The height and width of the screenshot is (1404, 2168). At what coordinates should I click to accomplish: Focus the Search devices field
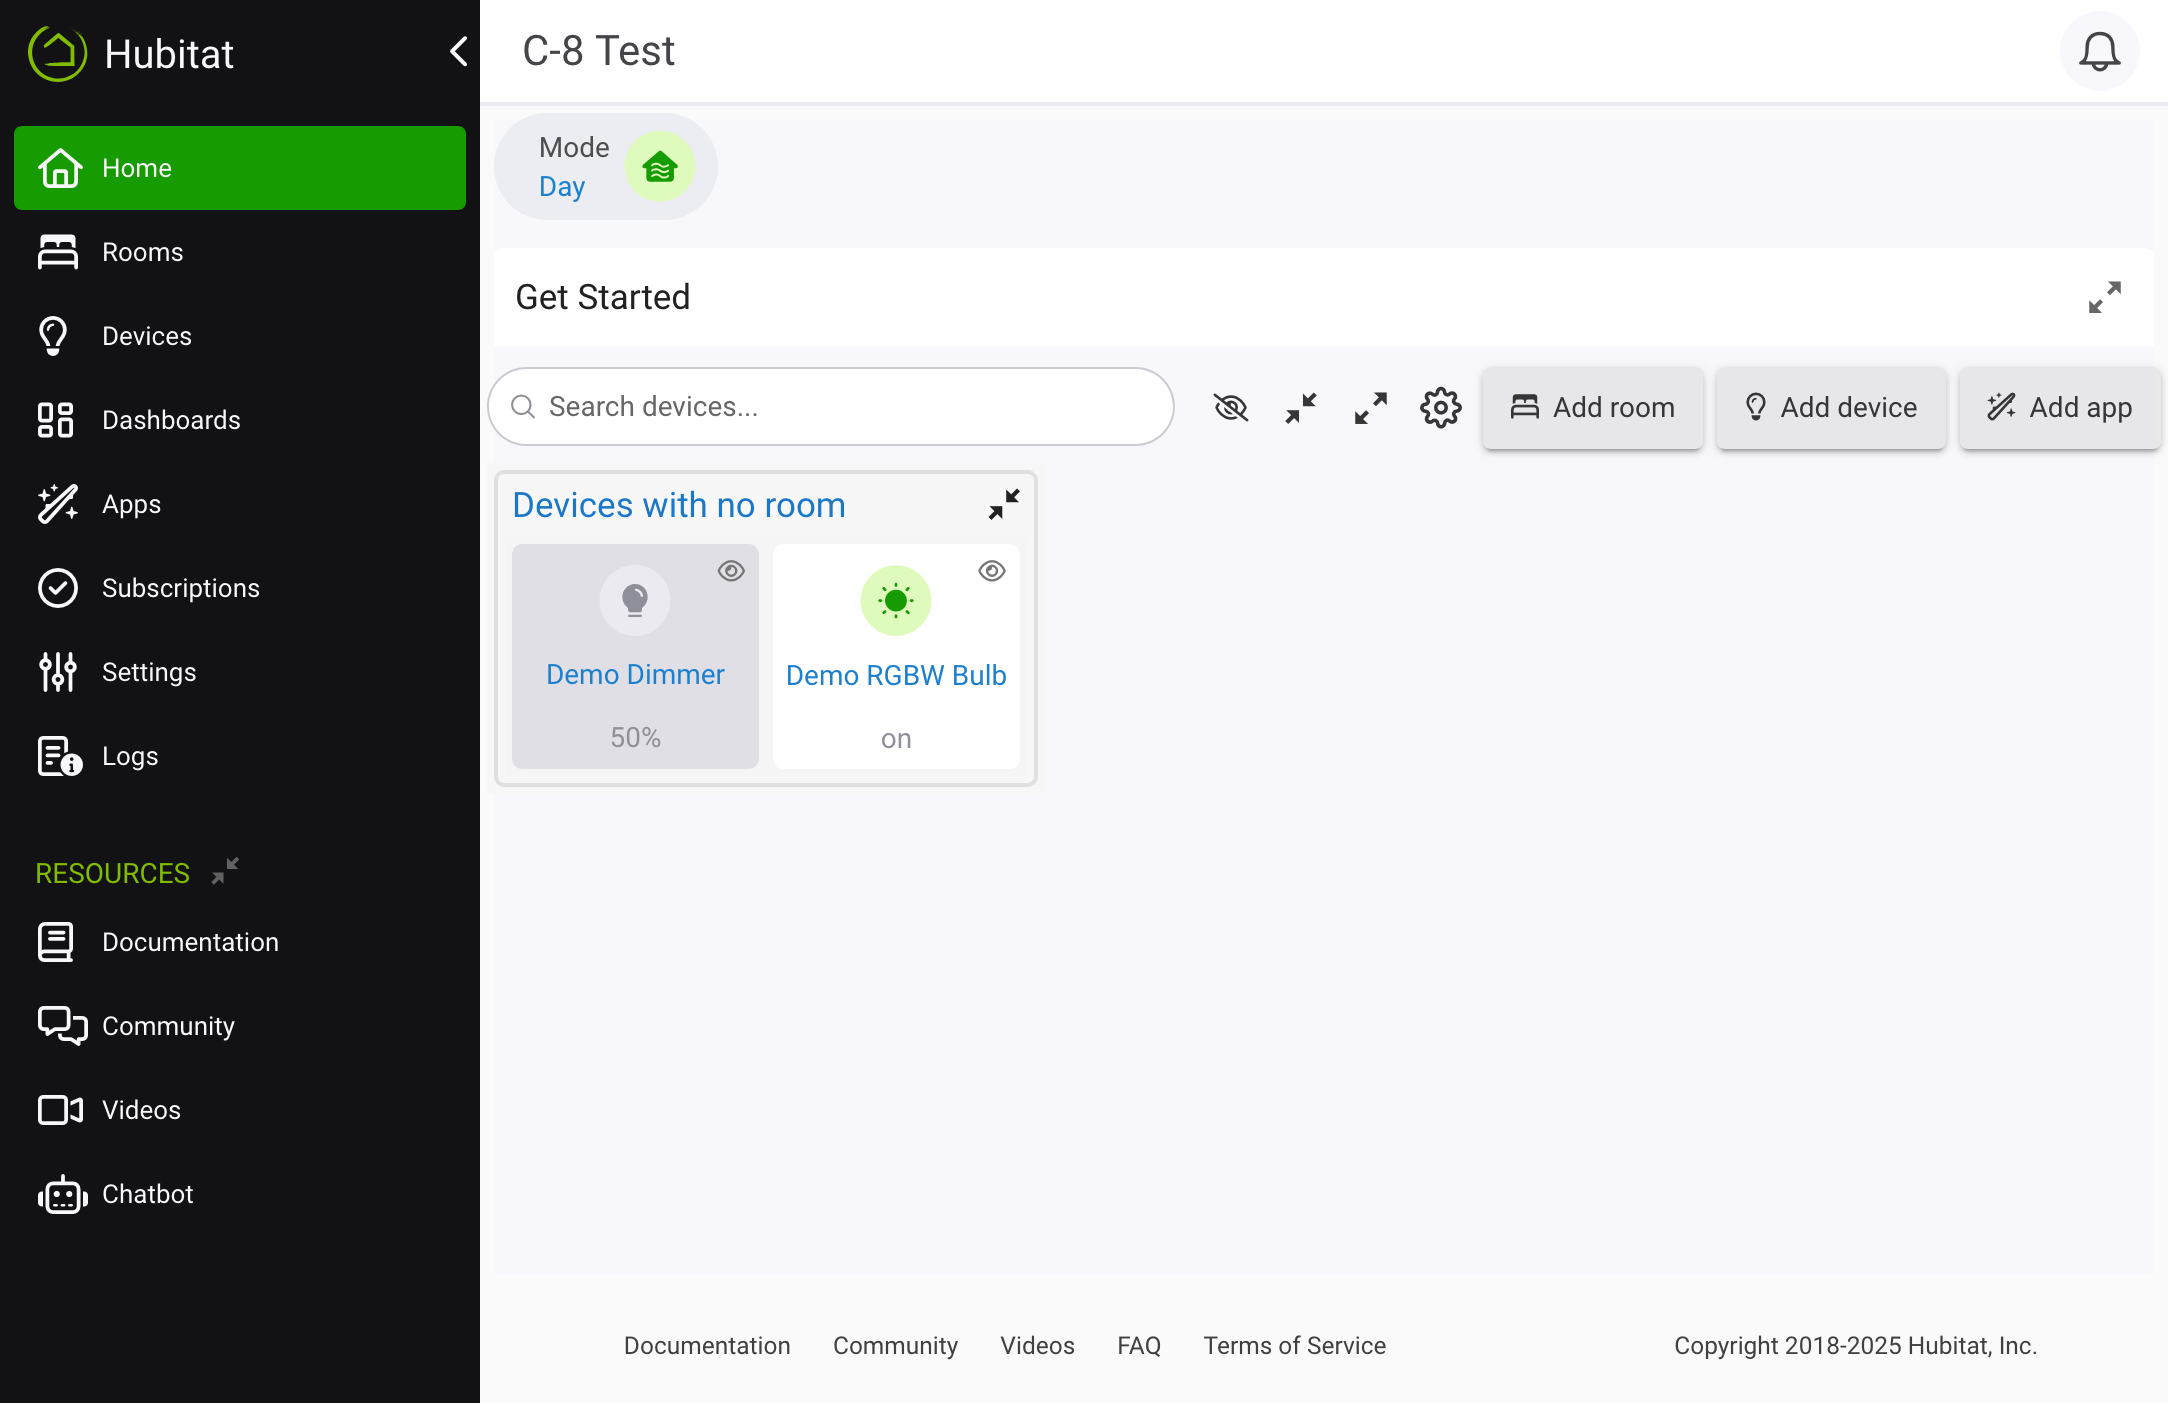(x=831, y=407)
